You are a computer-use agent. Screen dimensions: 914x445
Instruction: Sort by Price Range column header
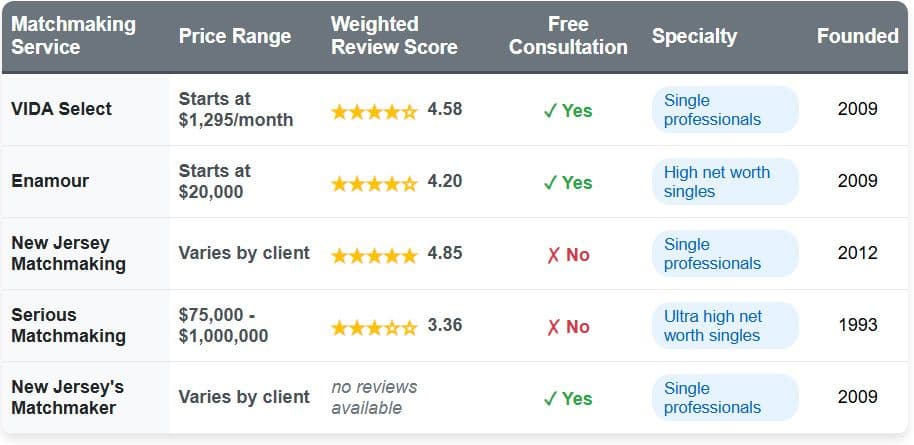pyautogui.click(x=235, y=36)
